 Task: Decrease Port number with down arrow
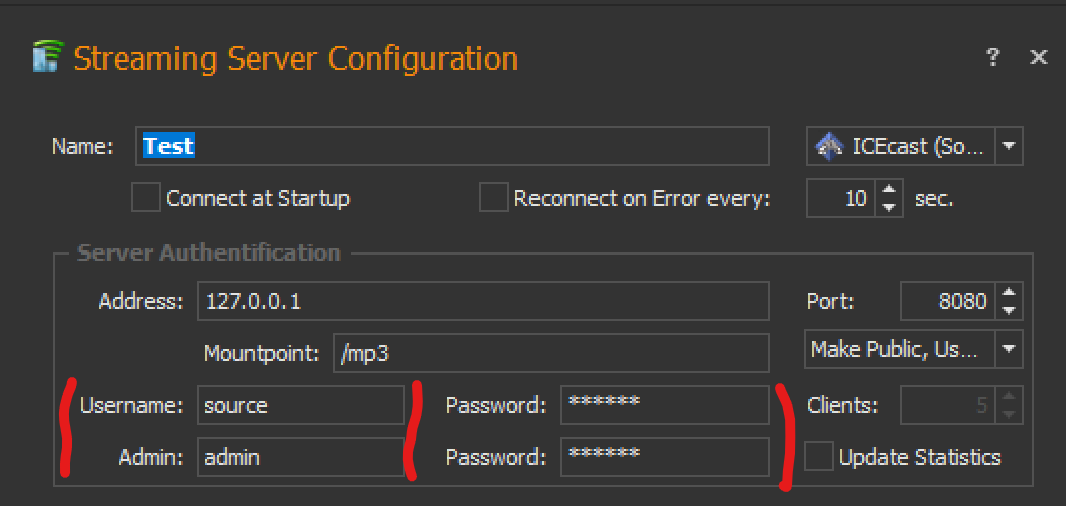pyautogui.click(x=1009, y=310)
